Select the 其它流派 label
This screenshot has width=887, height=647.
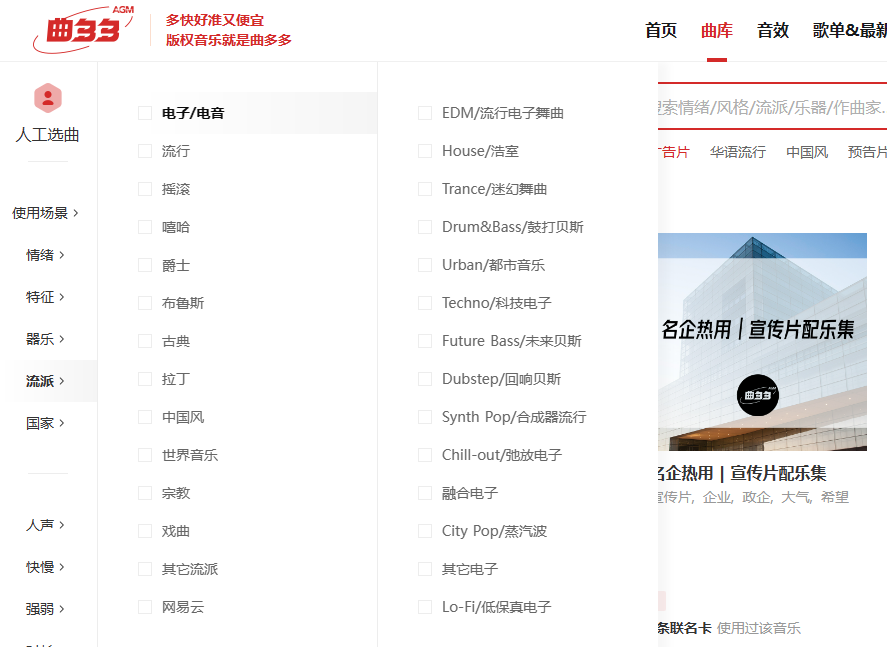(x=190, y=569)
